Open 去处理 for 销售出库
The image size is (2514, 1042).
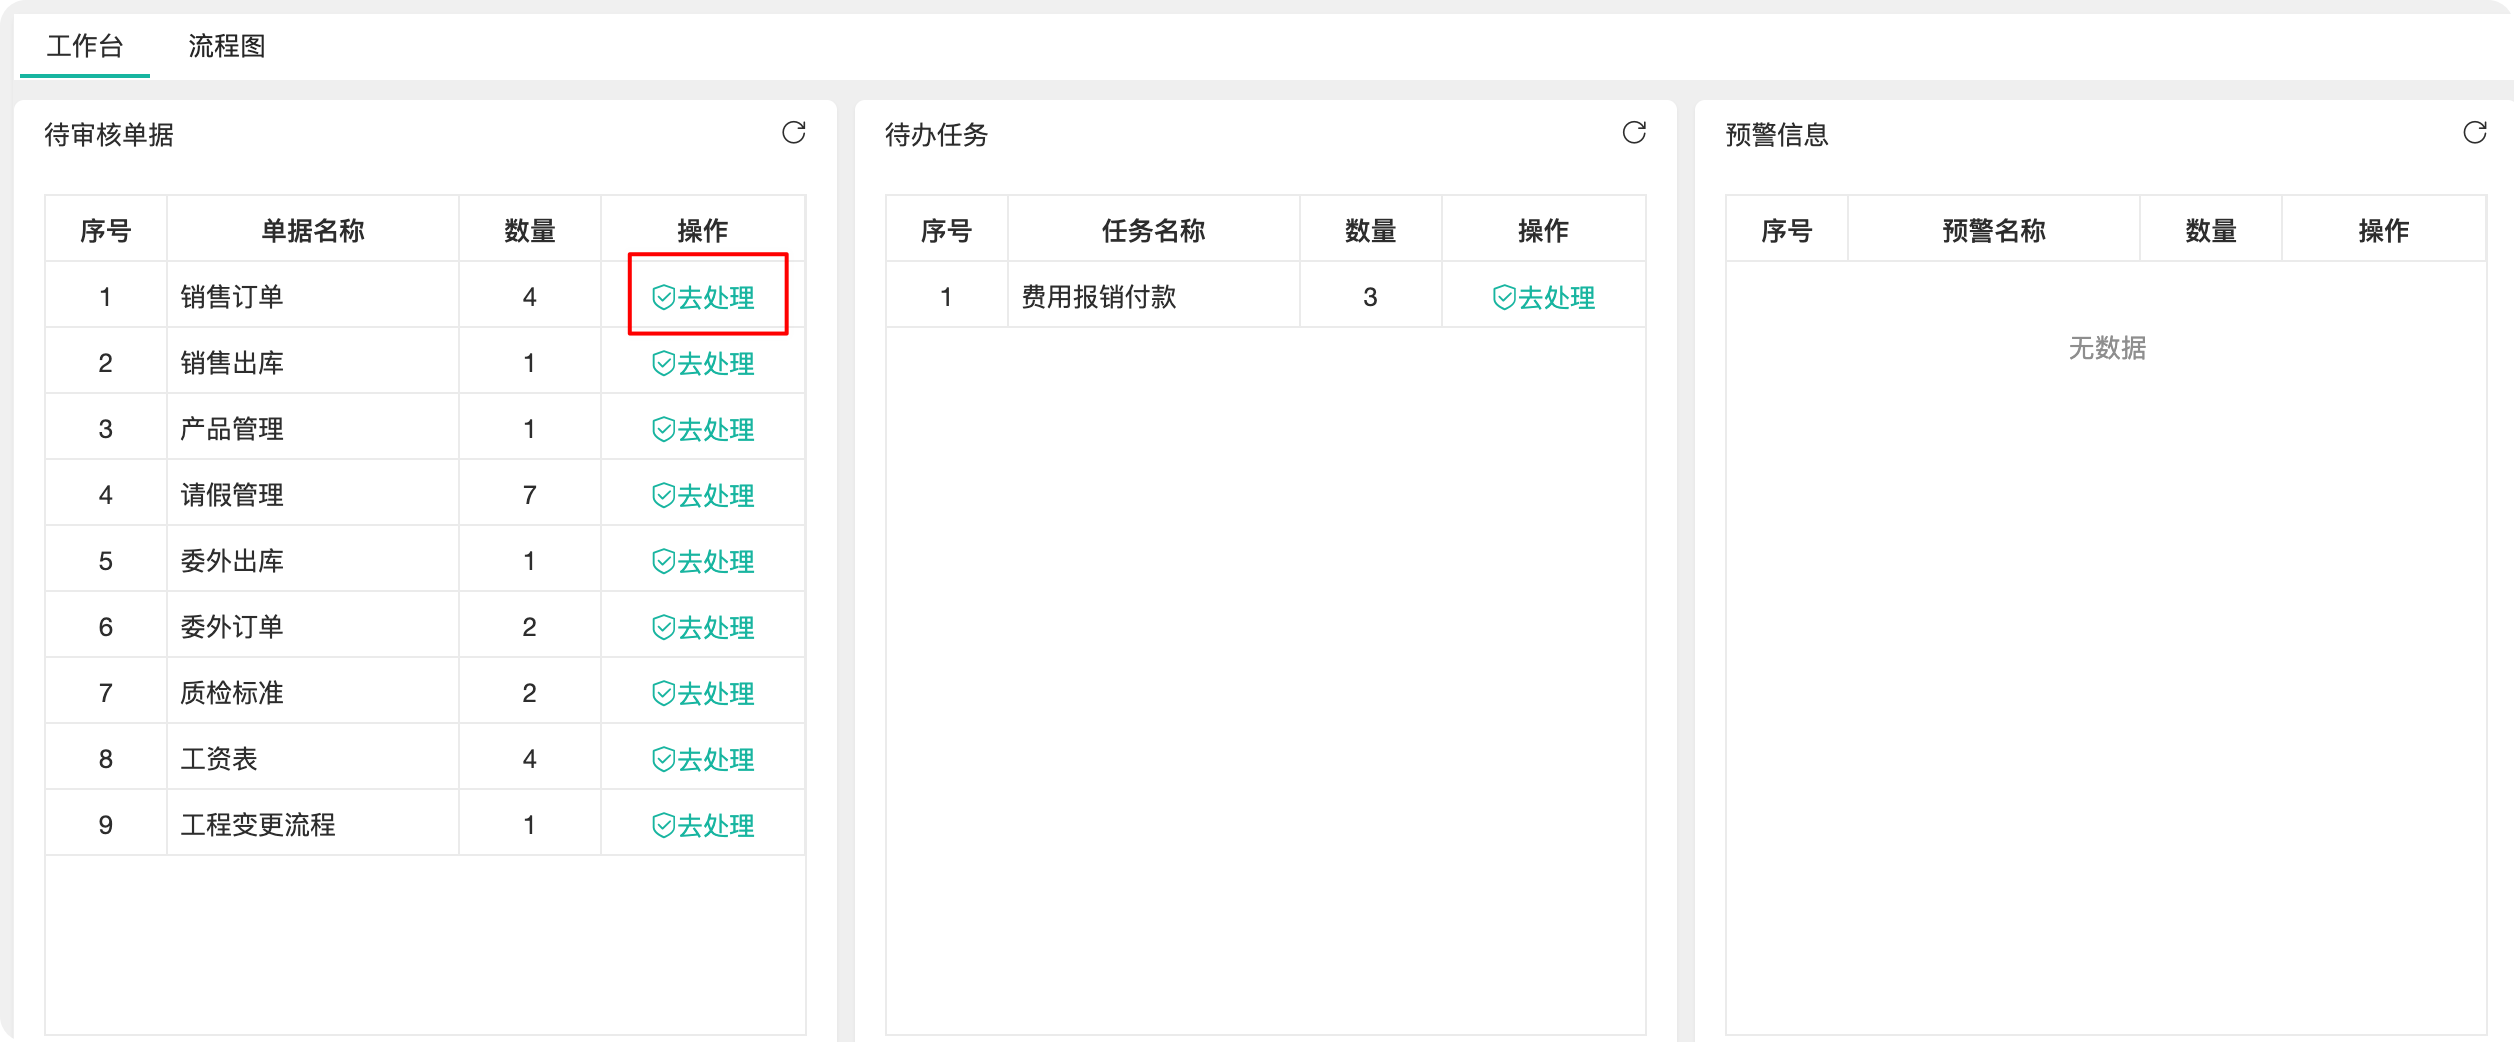pos(704,363)
